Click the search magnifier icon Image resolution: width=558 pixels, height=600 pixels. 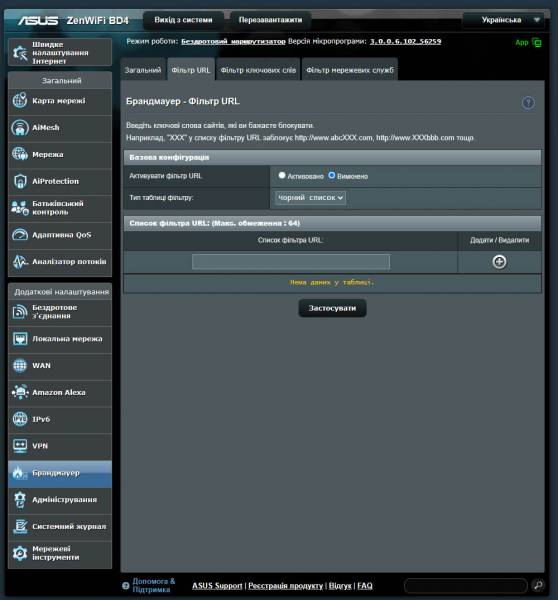pyautogui.click(x=538, y=585)
